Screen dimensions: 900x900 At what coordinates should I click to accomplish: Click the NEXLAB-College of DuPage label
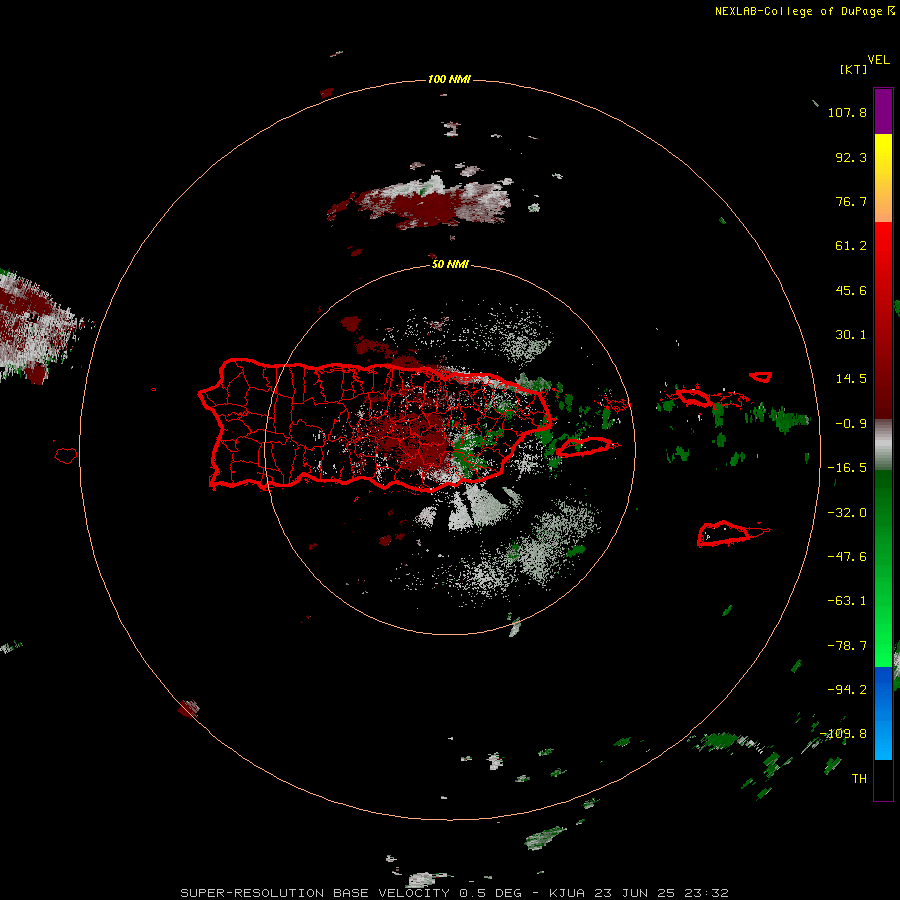click(x=798, y=11)
